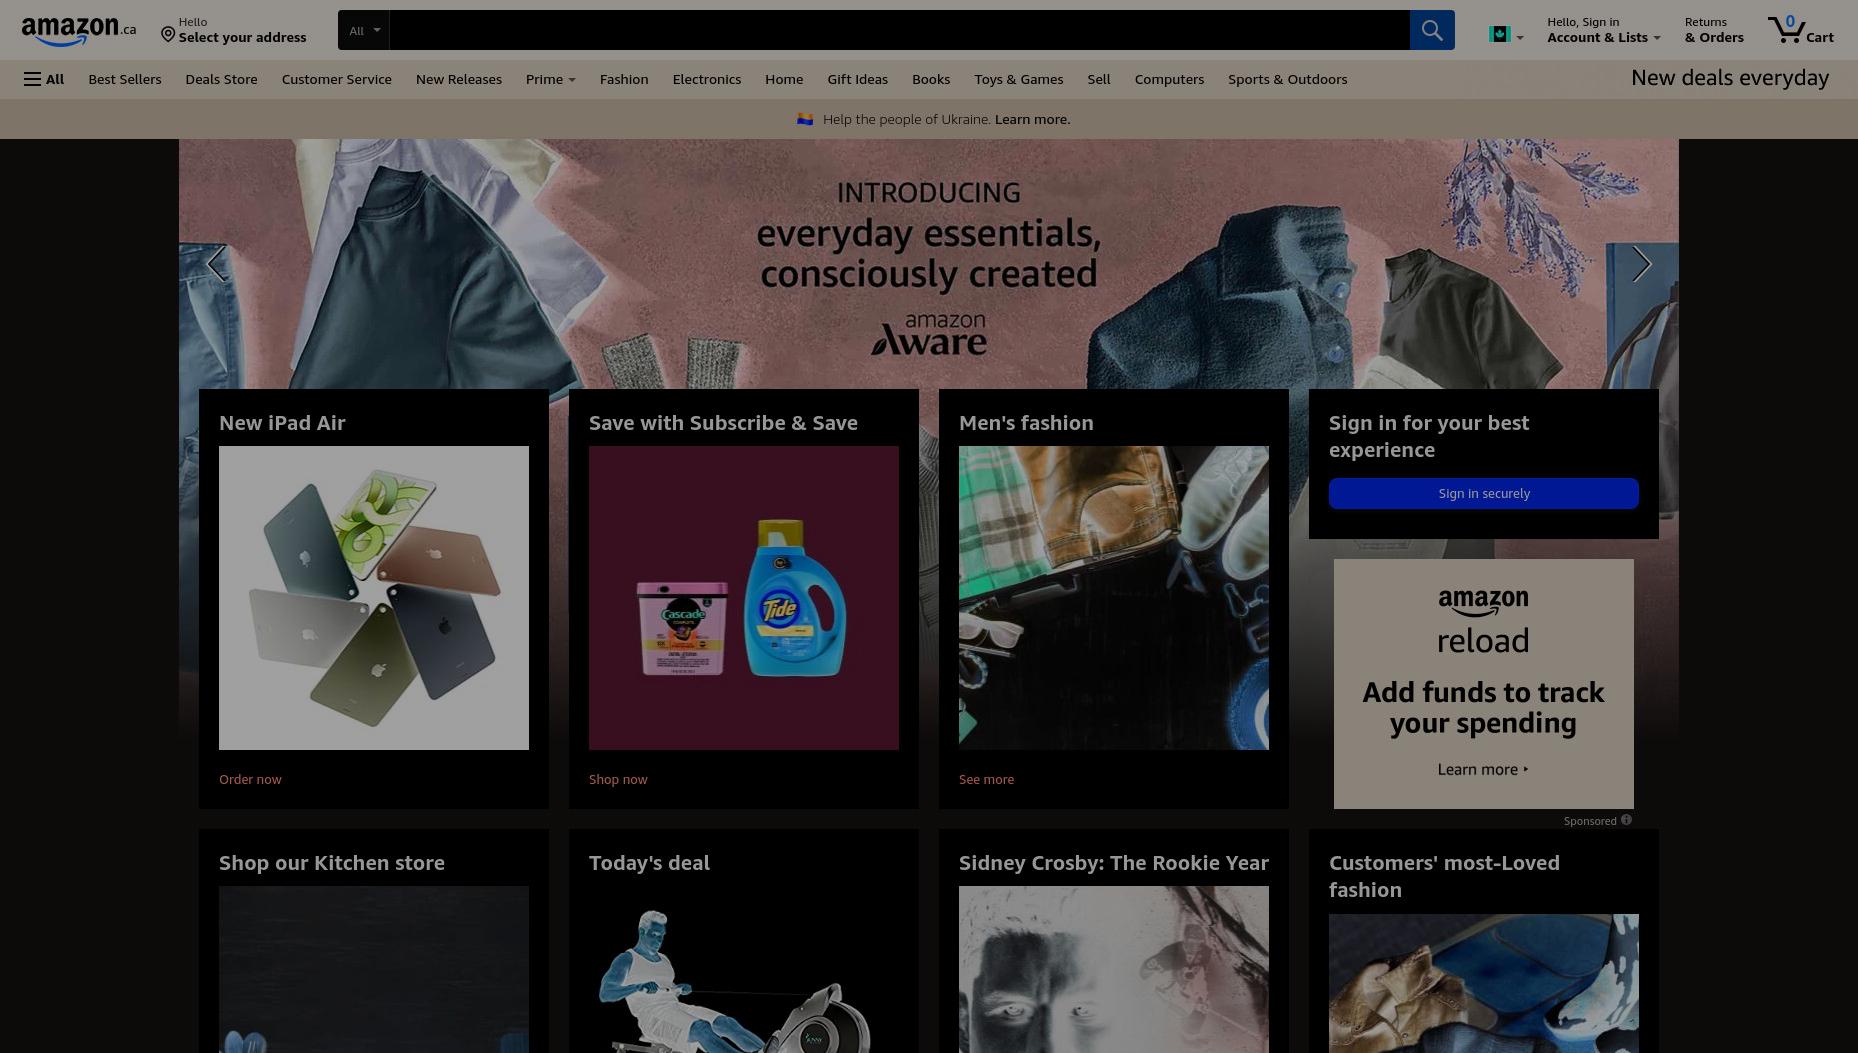1858x1053 pixels.
Task: Expand the Prime dropdown
Action: pos(550,79)
